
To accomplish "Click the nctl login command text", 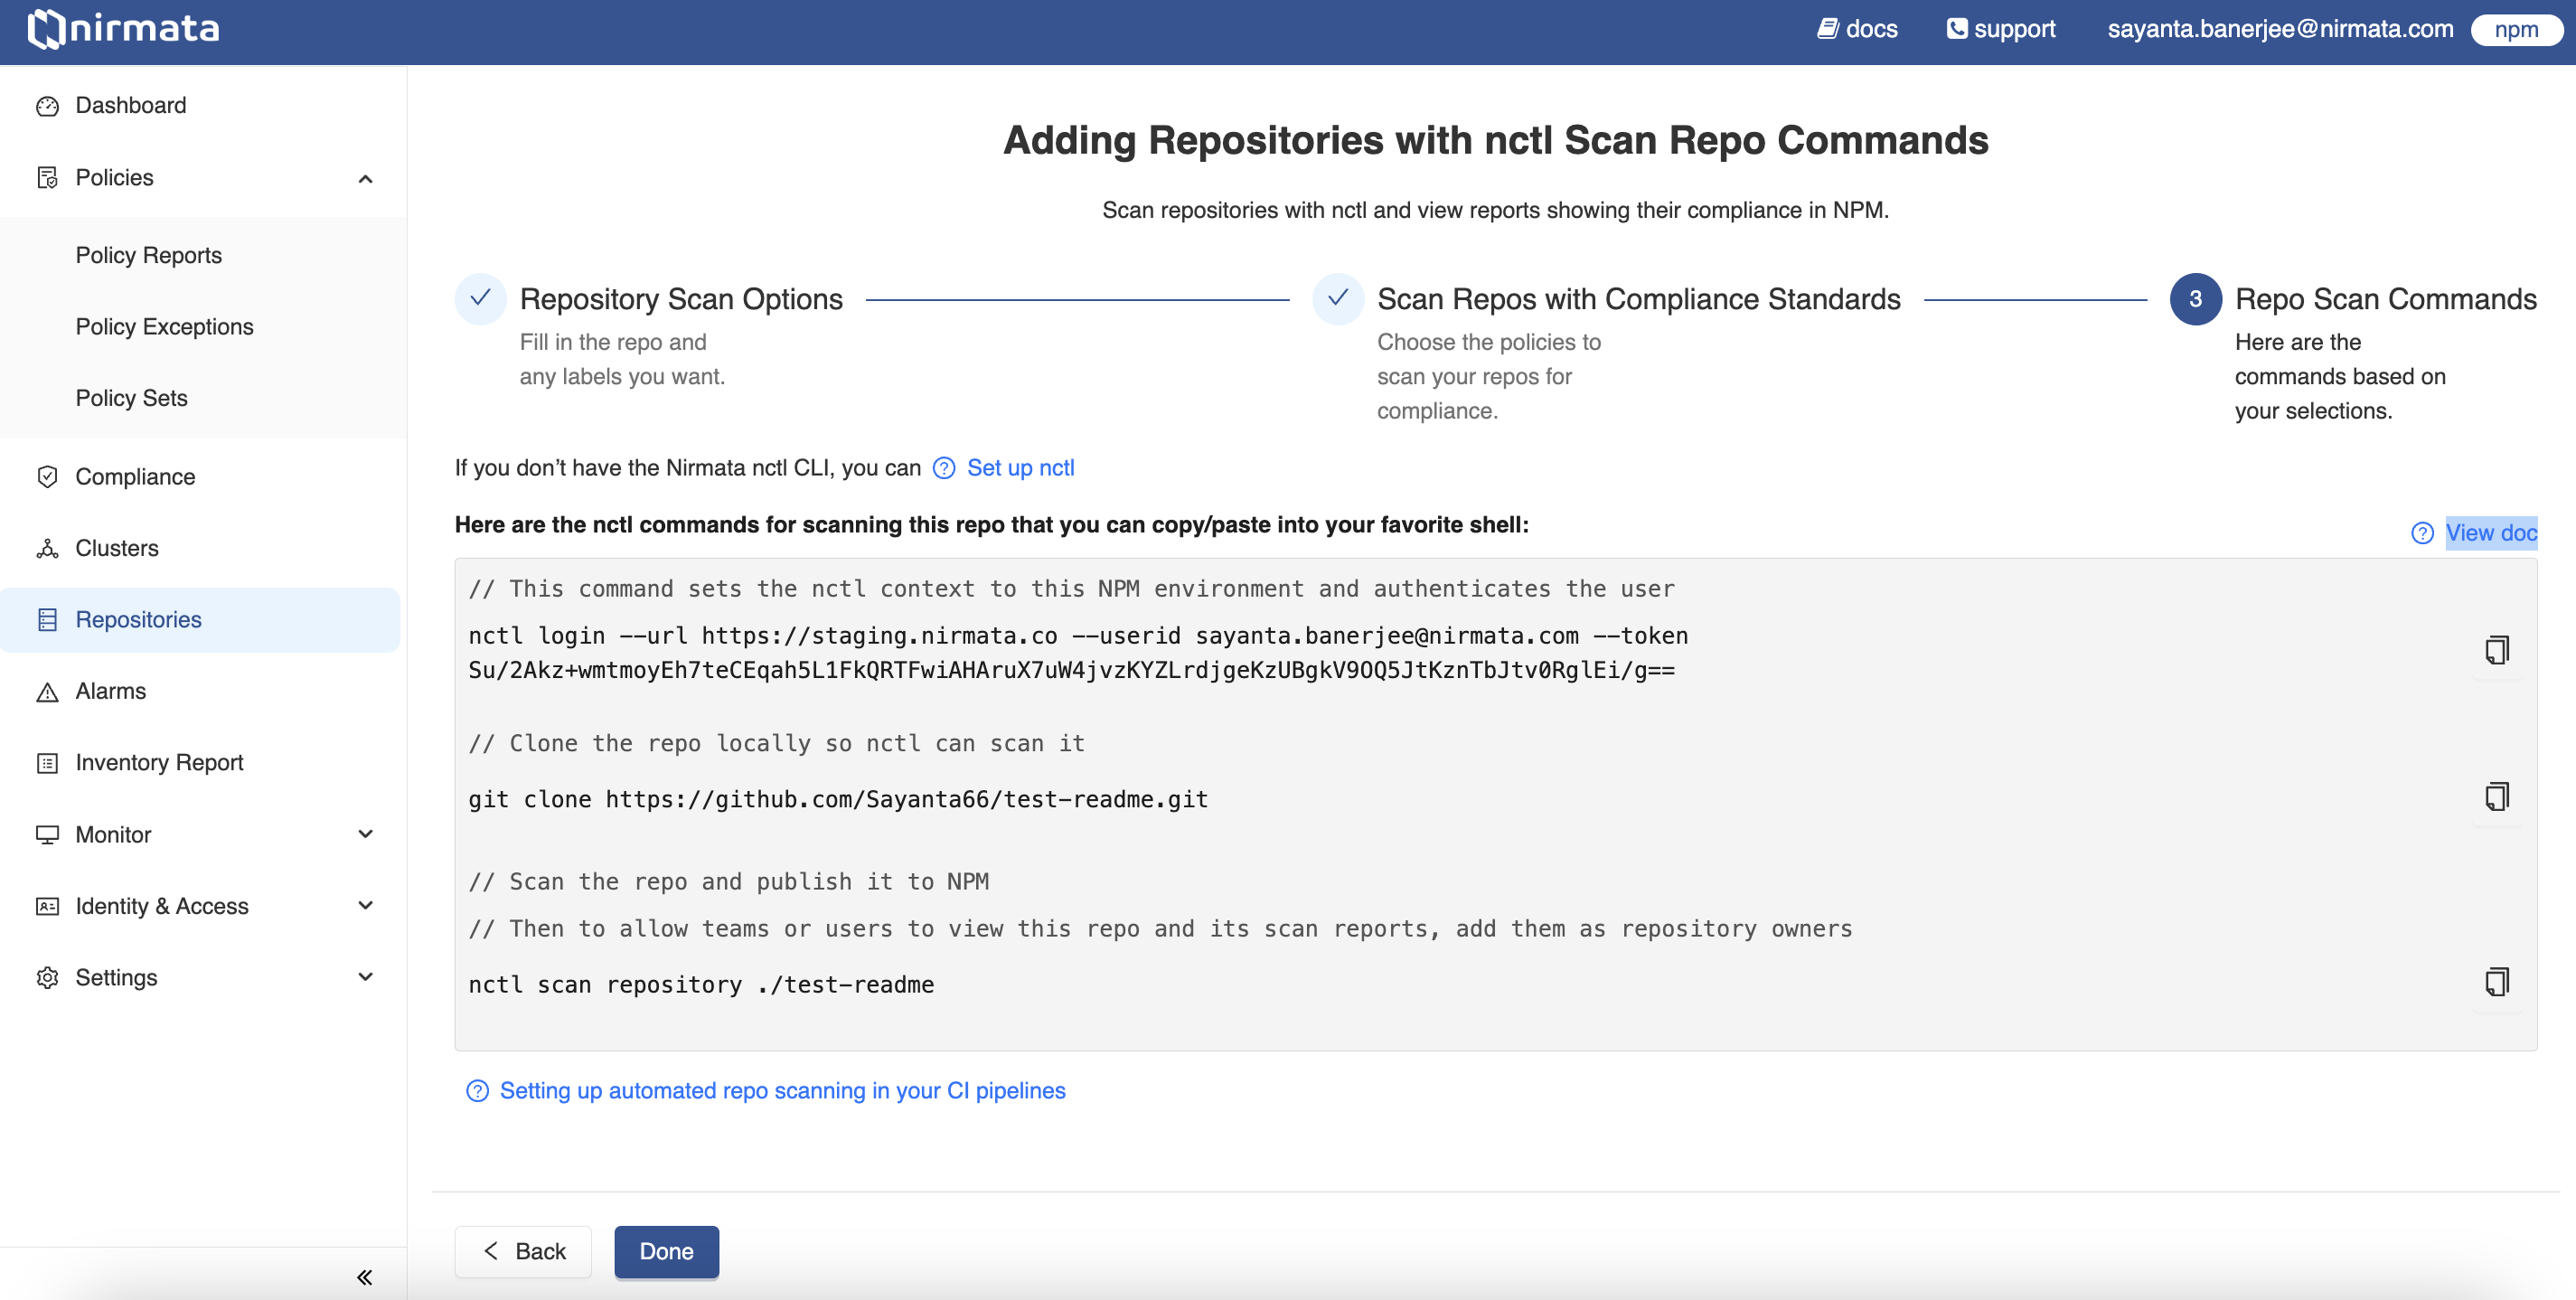I will point(1078,652).
